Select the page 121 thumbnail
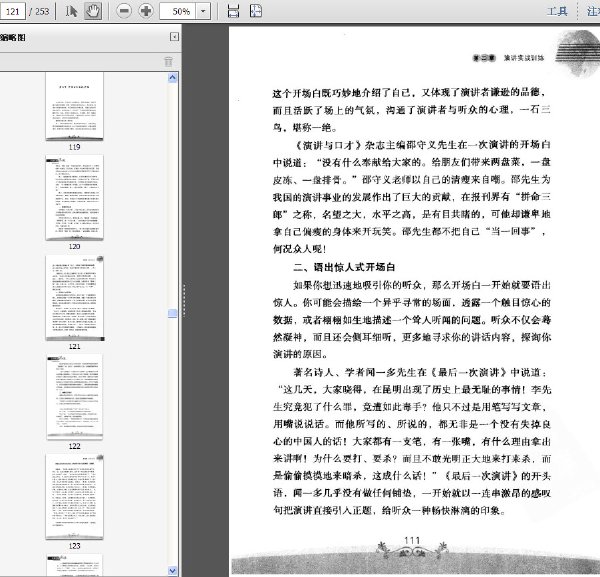 (75, 298)
